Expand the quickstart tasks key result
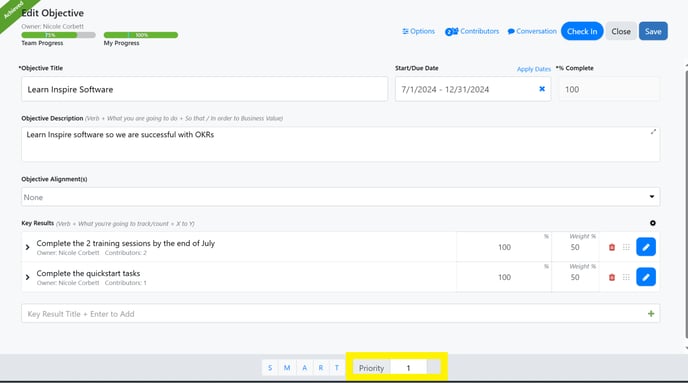The width and height of the screenshot is (688, 383). pyautogui.click(x=28, y=277)
